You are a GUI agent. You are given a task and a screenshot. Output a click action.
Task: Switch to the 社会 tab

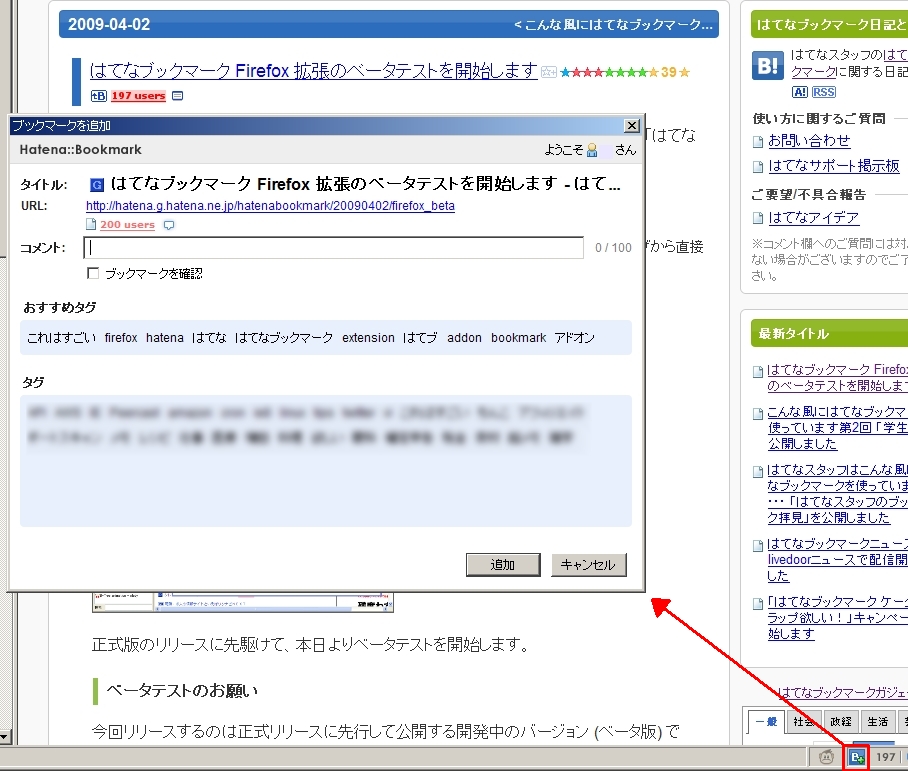click(804, 722)
